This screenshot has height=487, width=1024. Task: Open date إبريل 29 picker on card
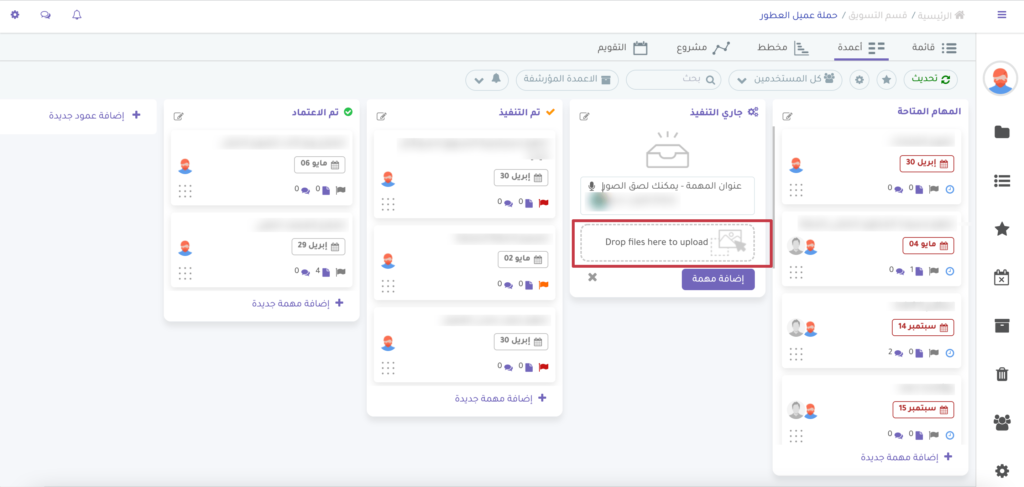pos(318,247)
